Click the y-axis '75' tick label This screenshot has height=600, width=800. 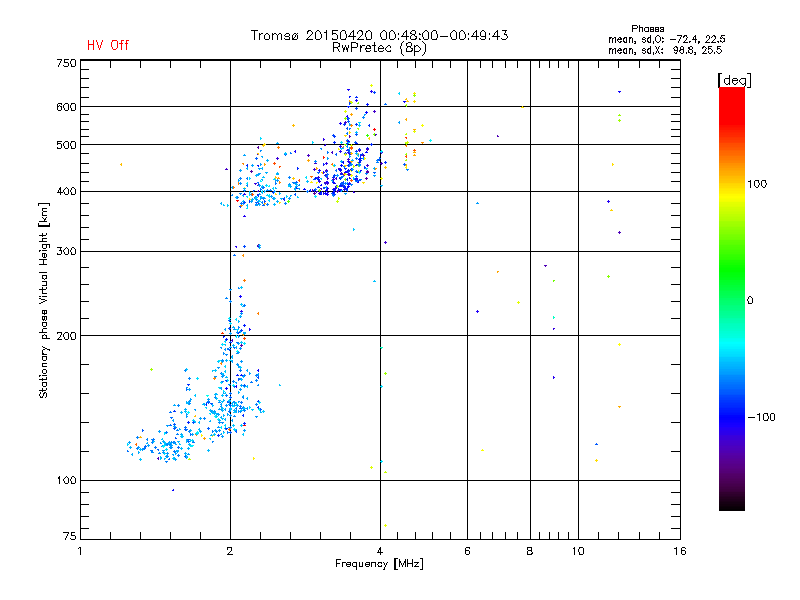pyautogui.click(x=70, y=536)
